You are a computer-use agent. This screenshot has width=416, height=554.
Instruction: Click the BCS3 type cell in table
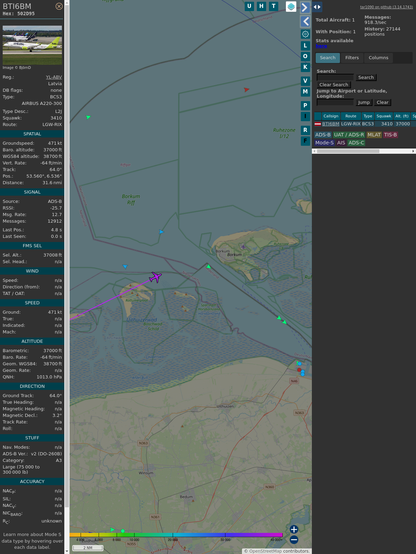[368, 124]
